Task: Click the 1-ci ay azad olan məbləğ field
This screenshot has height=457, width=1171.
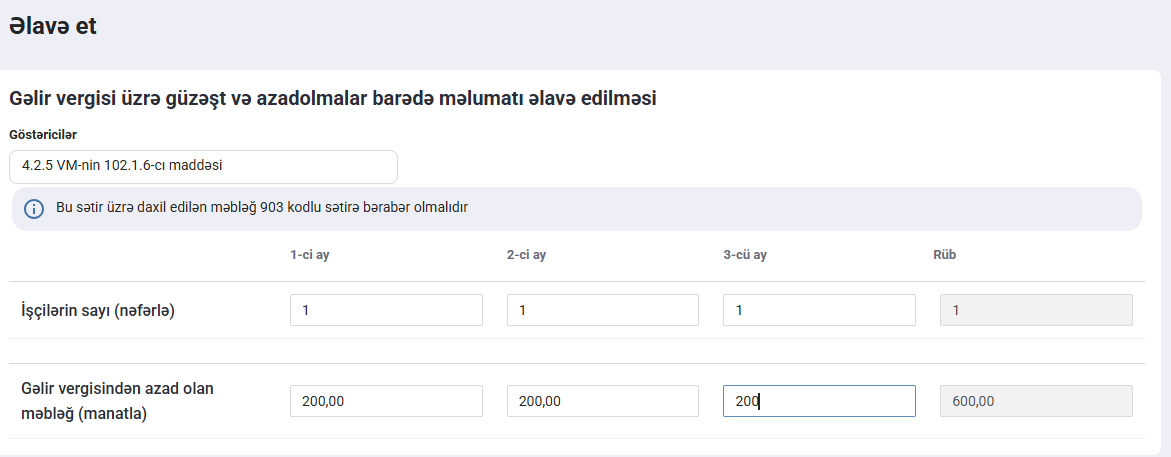Action: (386, 401)
